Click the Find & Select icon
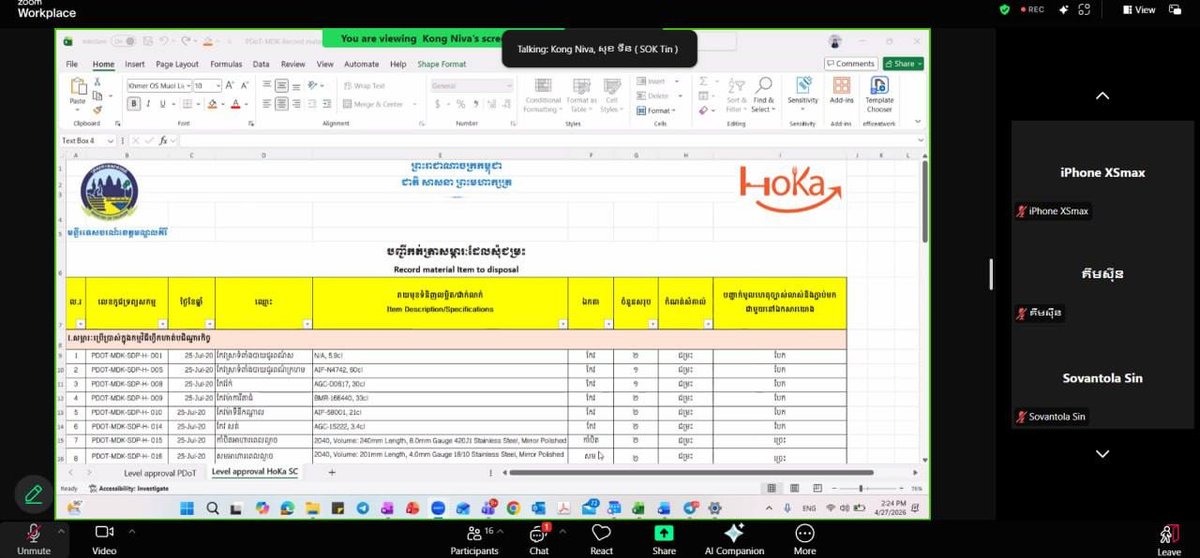 [763, 94]
